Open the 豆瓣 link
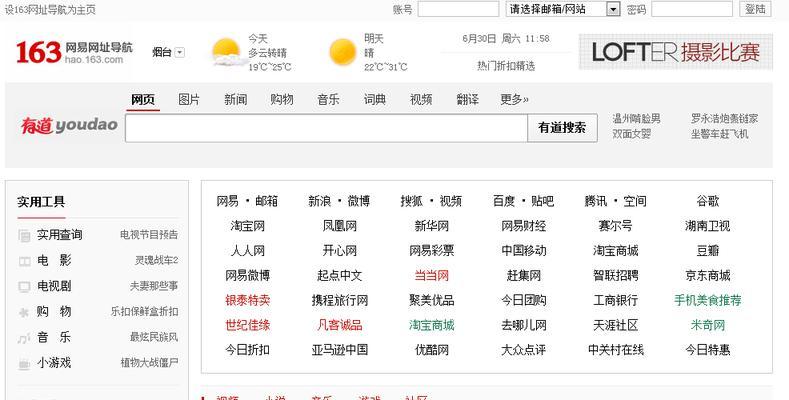The width and height of the screenshot is (789, 400). (x=707, y=251)
